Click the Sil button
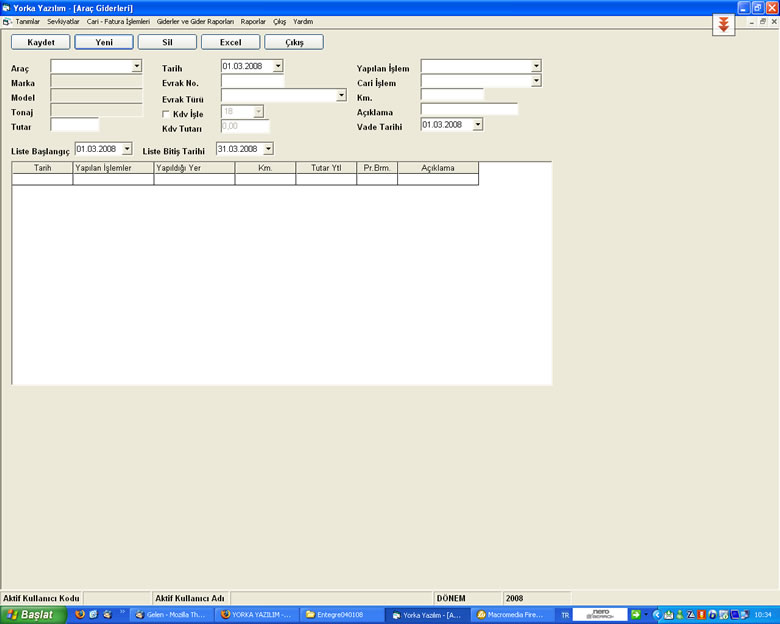Screen dimensions: 780x624 point(167,42)
